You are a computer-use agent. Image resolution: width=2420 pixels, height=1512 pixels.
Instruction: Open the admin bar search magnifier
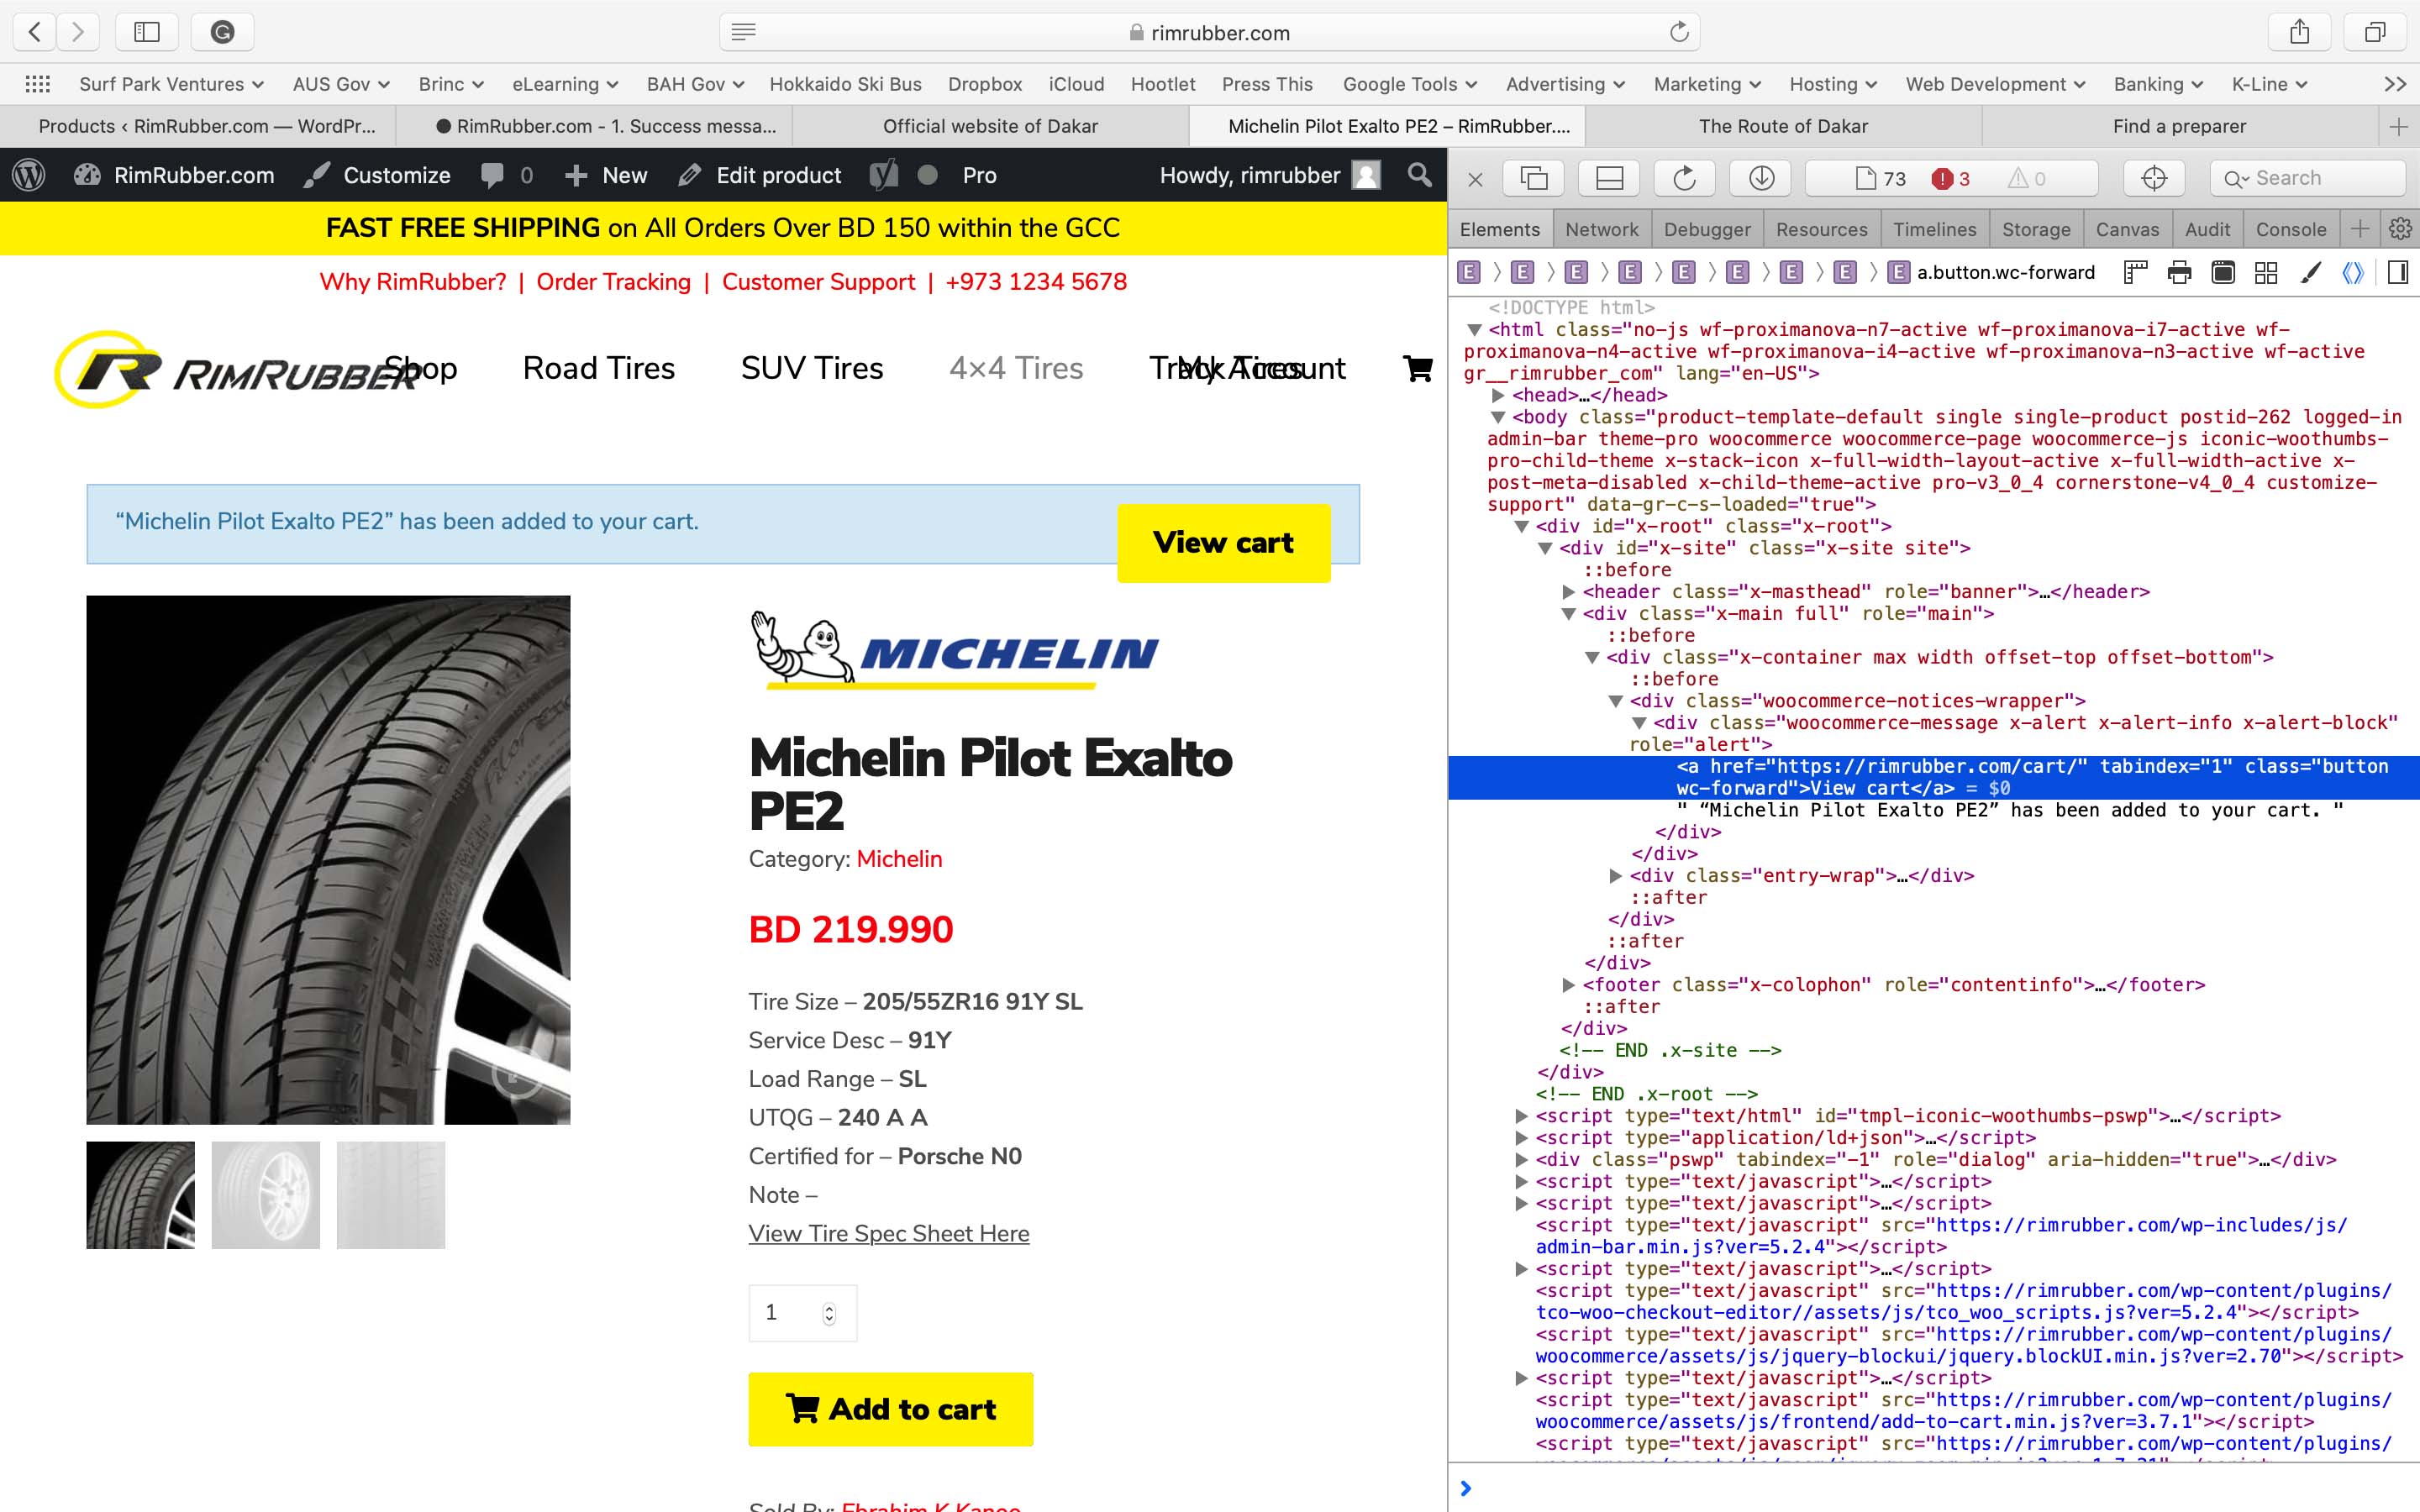[x=1419, y=175]
